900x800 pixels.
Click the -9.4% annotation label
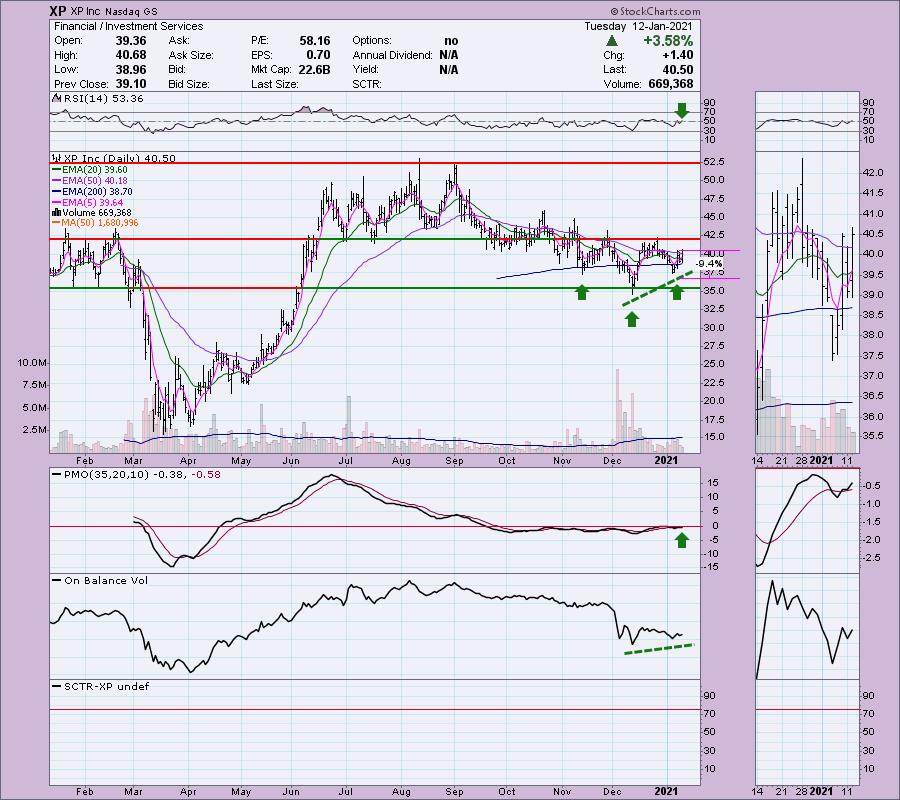[x=709, y=264]
